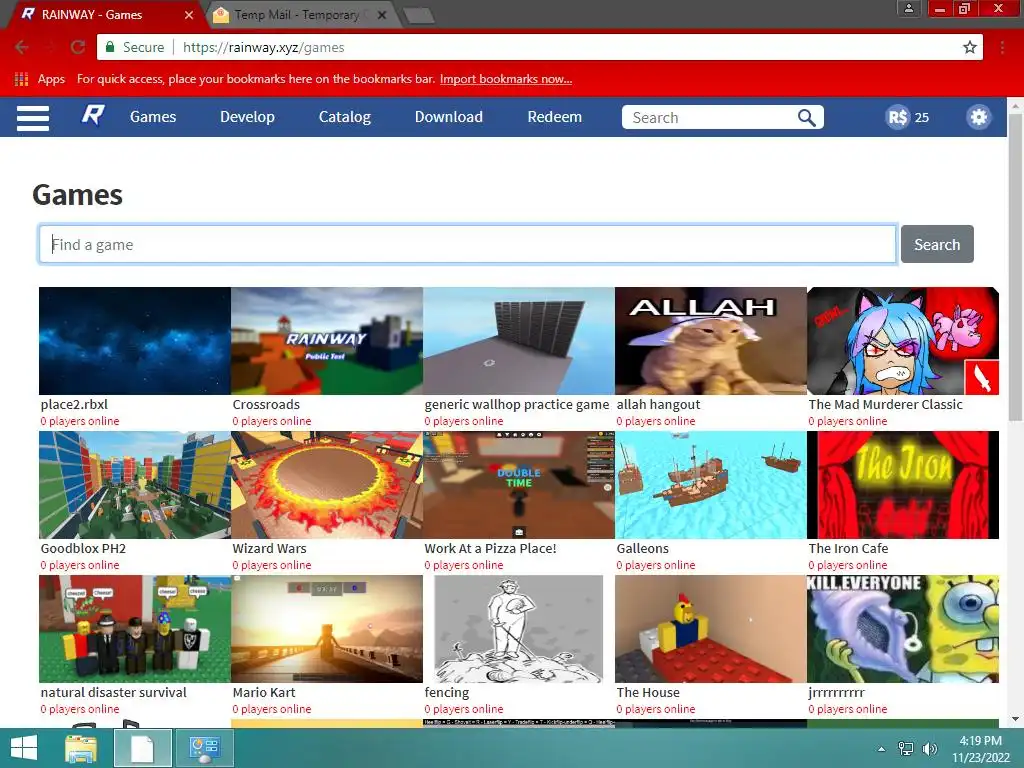Screen dimensions: 1024x768
Task: Reload the page with refresh icon
Action: pyautogui.click(x=78, y=47)
